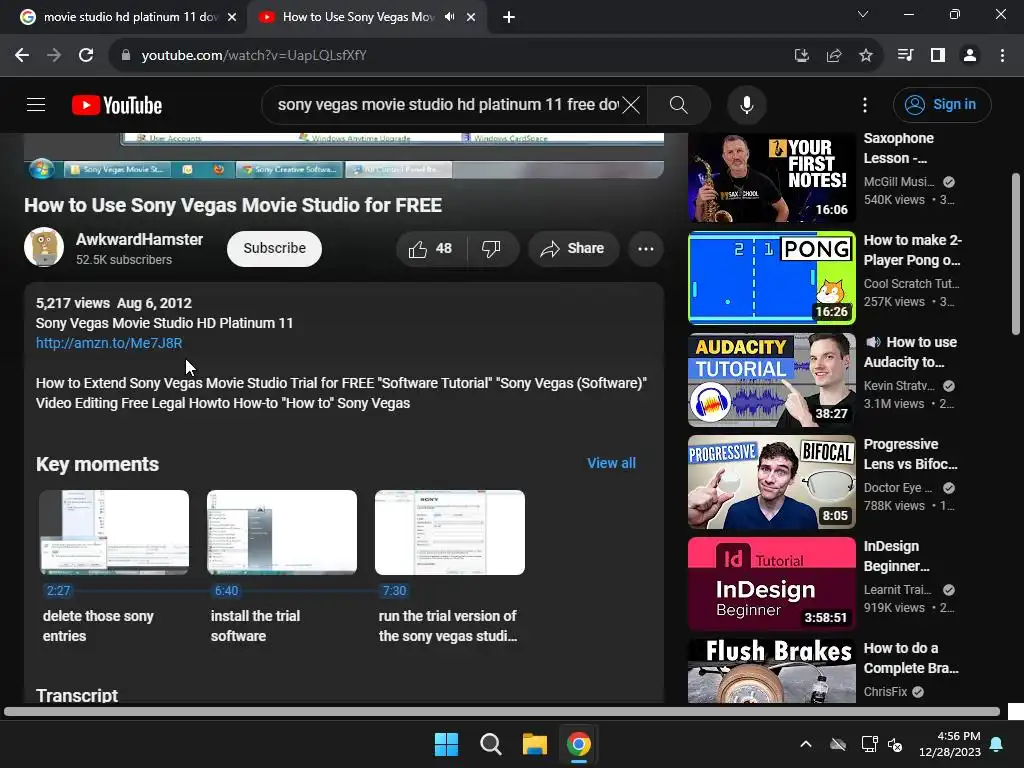Screen dimensions: 1024x768
Task: Click the vertical page scrollbar
Action: point(1016,254)
